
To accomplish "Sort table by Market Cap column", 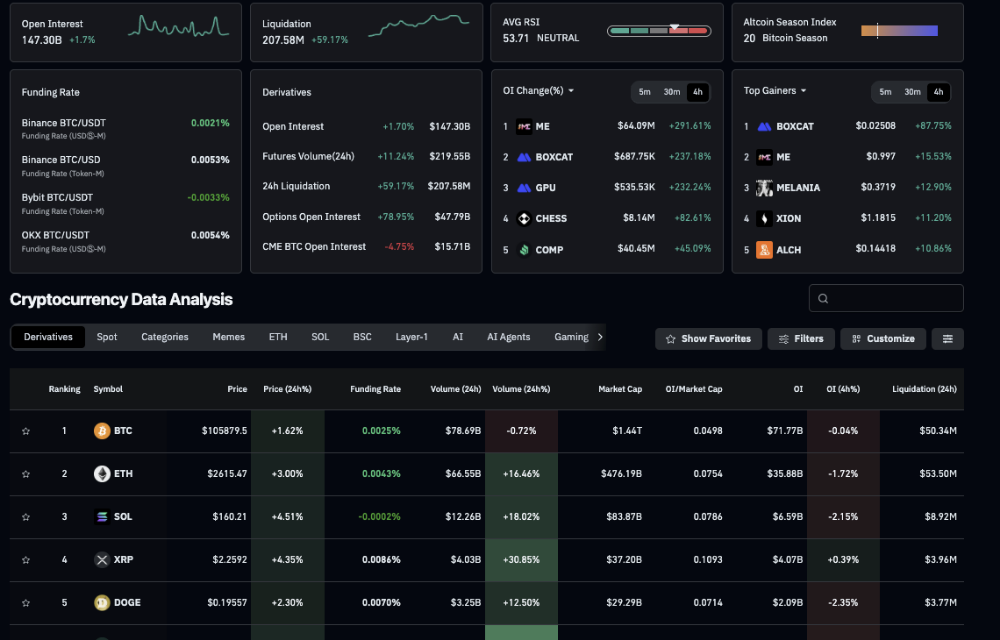I will (x=620, y=389).
